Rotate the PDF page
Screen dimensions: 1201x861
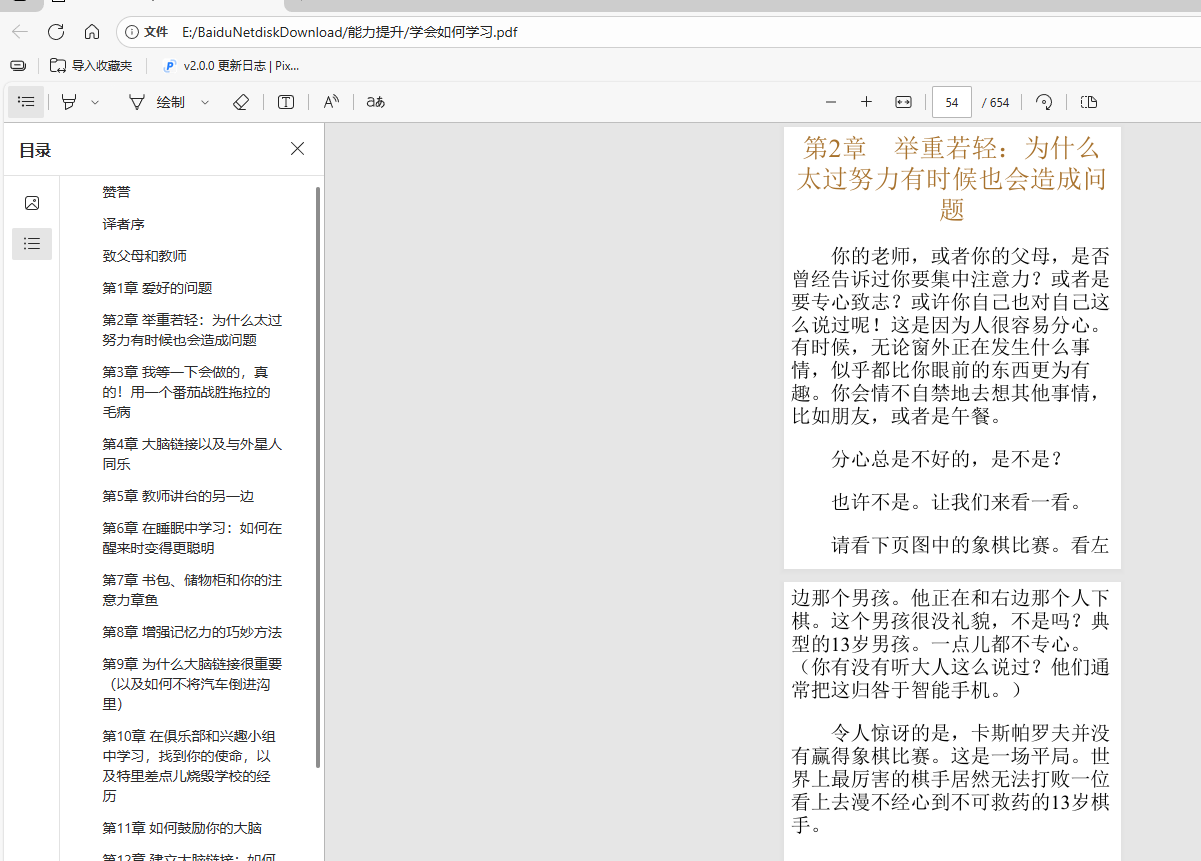[x=1044, y=102]
